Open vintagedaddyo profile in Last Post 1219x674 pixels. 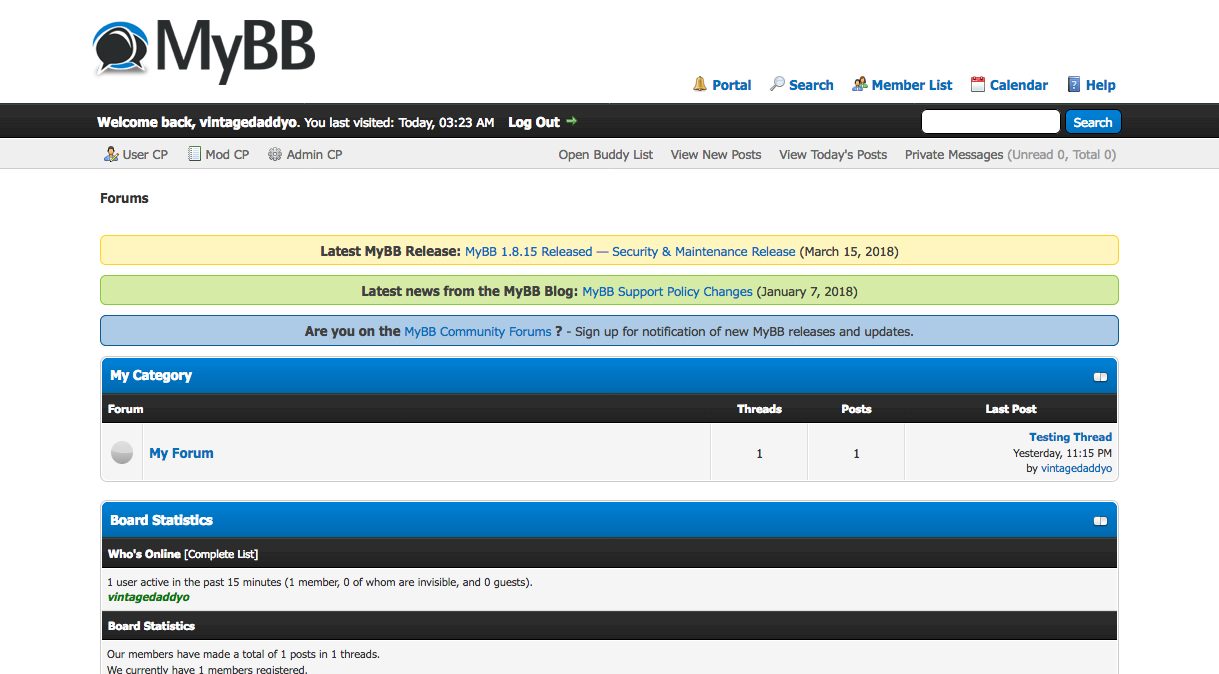pyautogui.click(x=1076, y=468)
